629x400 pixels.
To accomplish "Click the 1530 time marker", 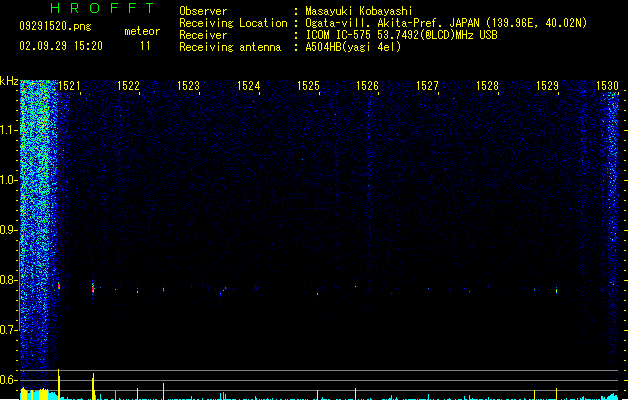I will (x=607, y=86).
